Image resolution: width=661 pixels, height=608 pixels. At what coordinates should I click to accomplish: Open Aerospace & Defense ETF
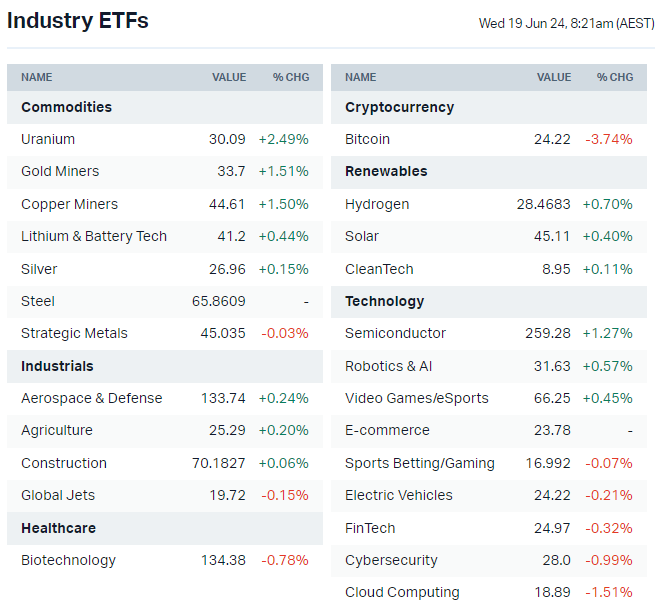91,398
